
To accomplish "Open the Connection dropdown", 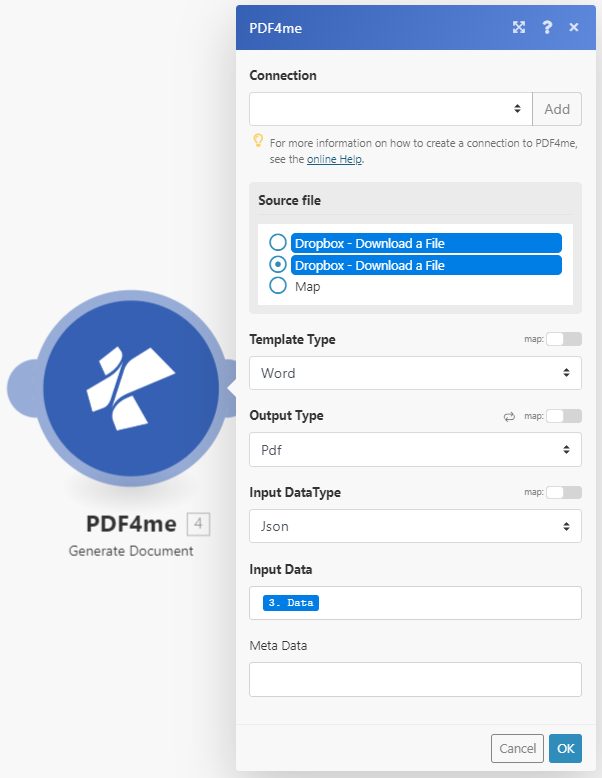I will pos(390,109).
